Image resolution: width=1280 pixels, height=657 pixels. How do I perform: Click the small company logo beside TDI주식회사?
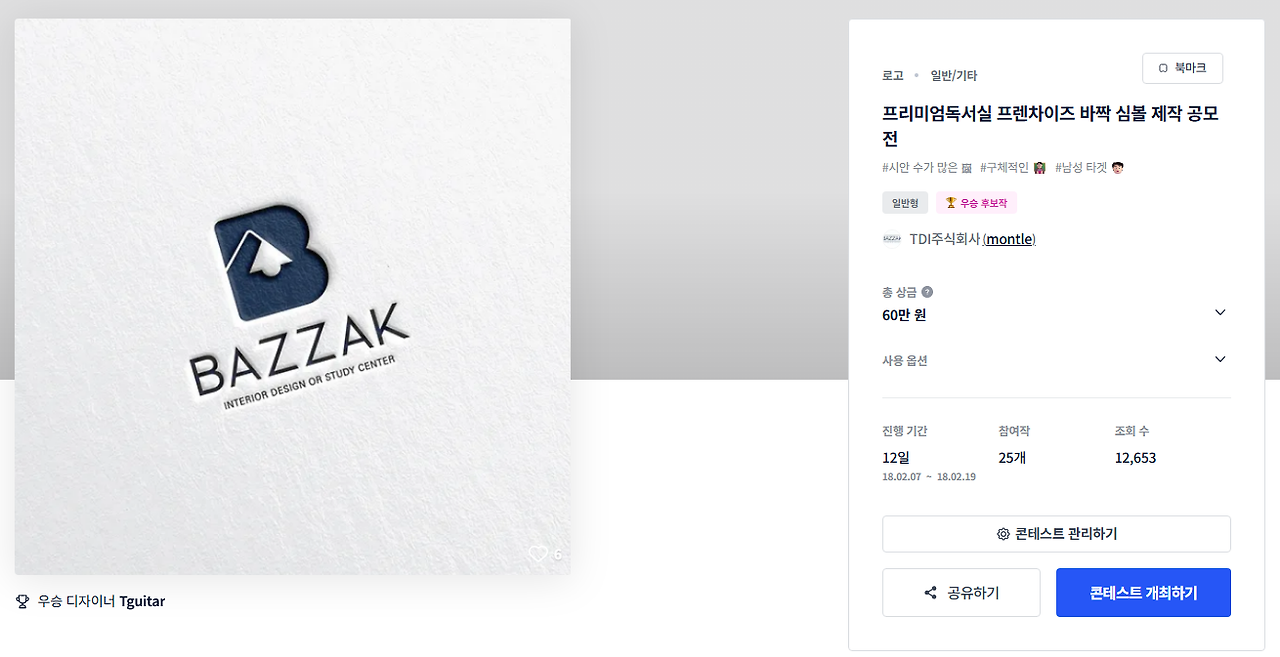tap(892, 239)
